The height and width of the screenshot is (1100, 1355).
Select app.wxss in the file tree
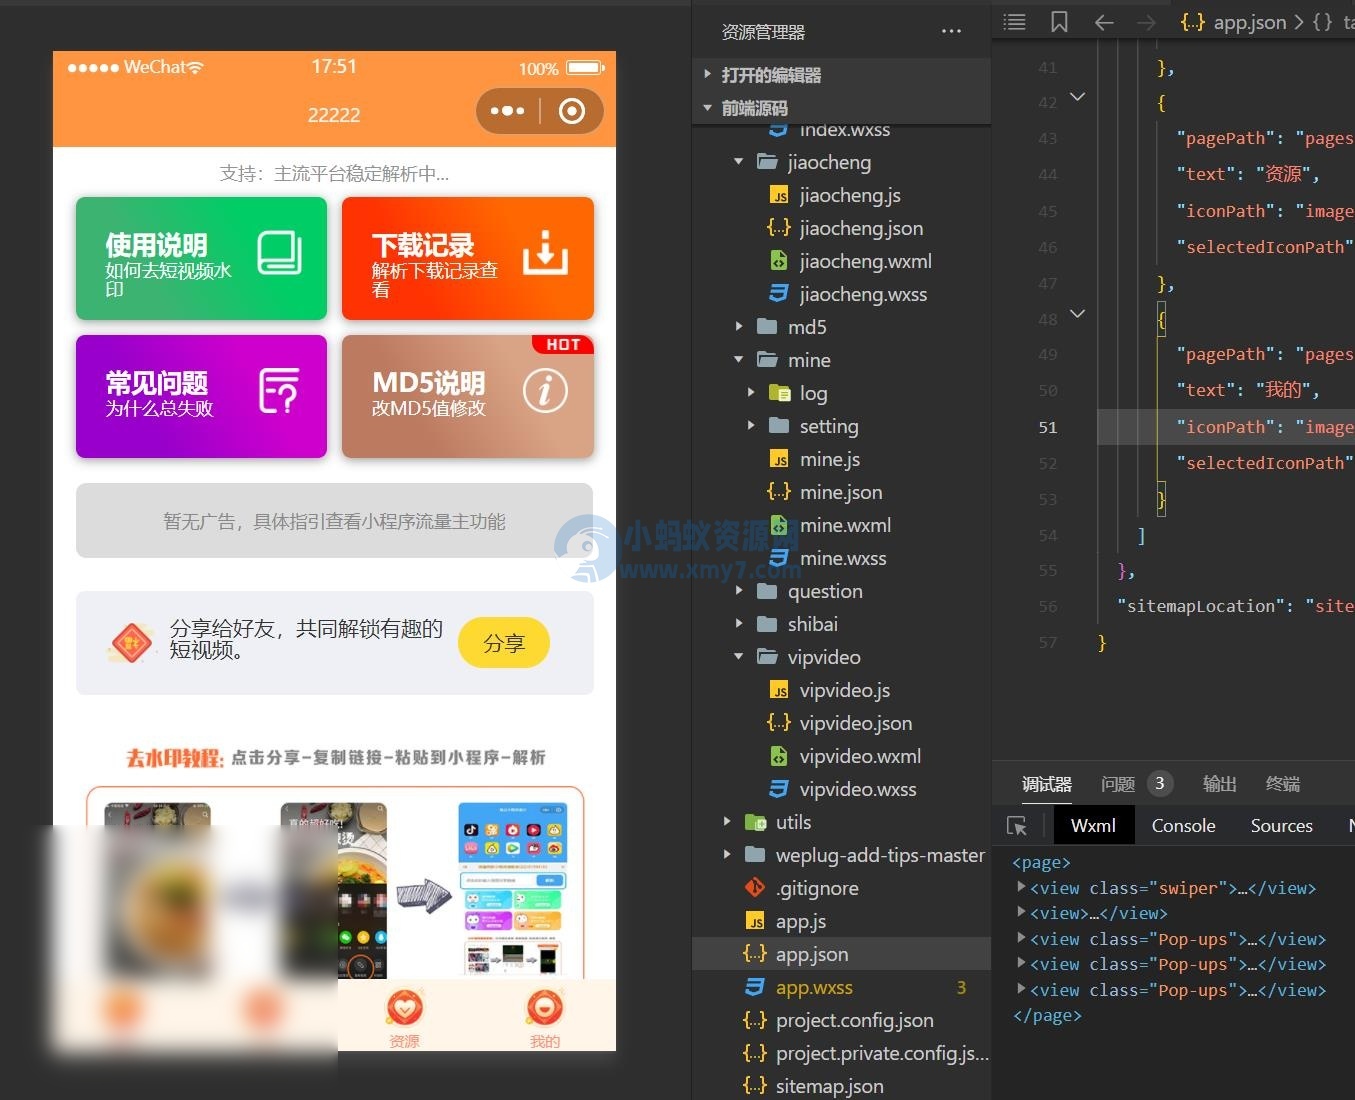(x=816, y=987)
